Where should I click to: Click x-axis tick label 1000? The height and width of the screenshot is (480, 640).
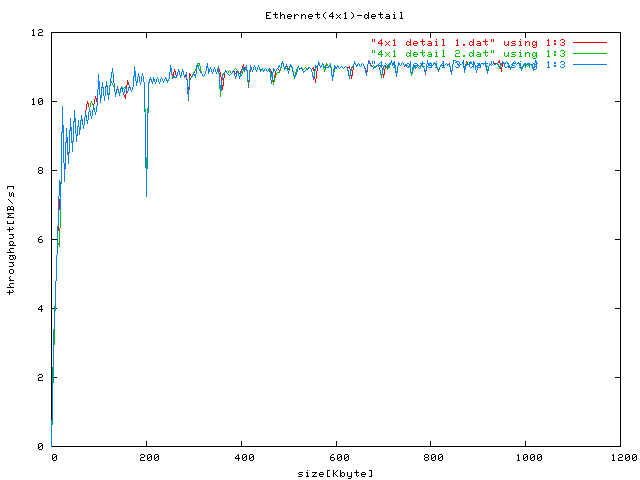tap(529, 458)
